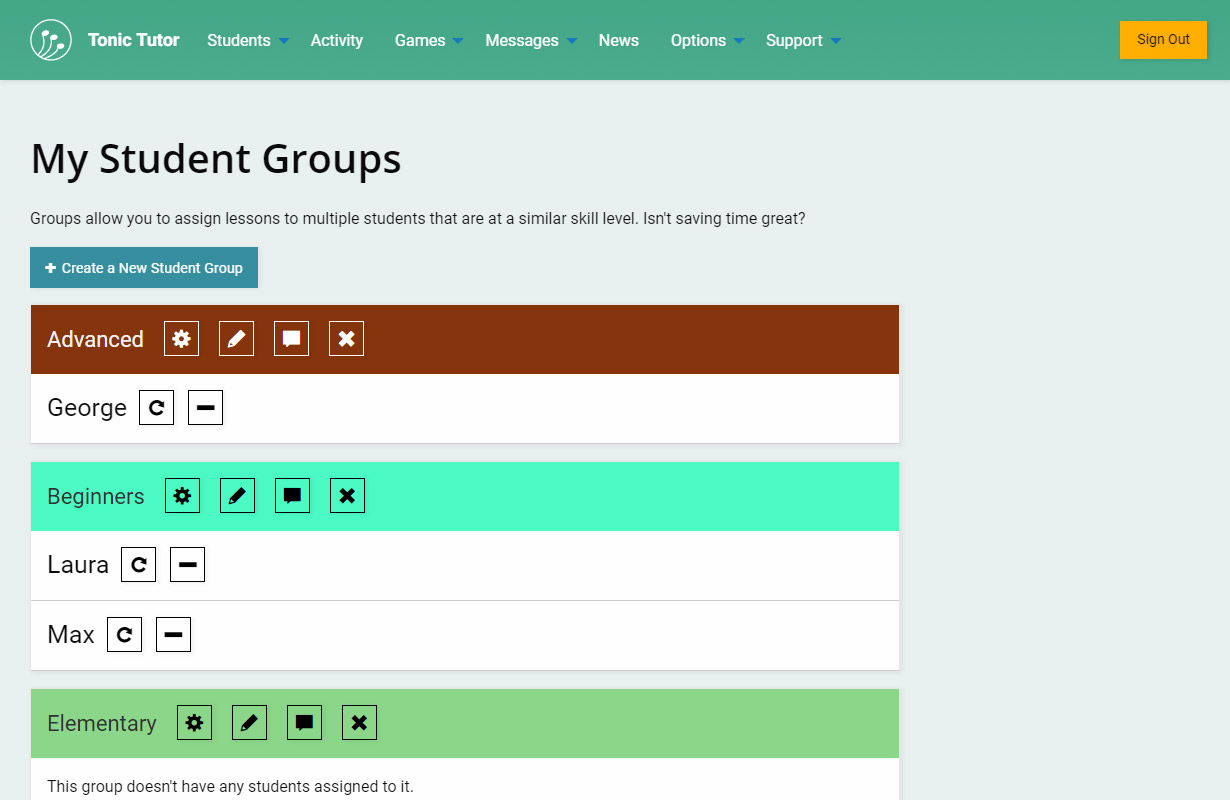Image resolution: width=1230 pixels, height=800 pixels.
Task: Create a New Student Group
Action: (x=144, y=268)
